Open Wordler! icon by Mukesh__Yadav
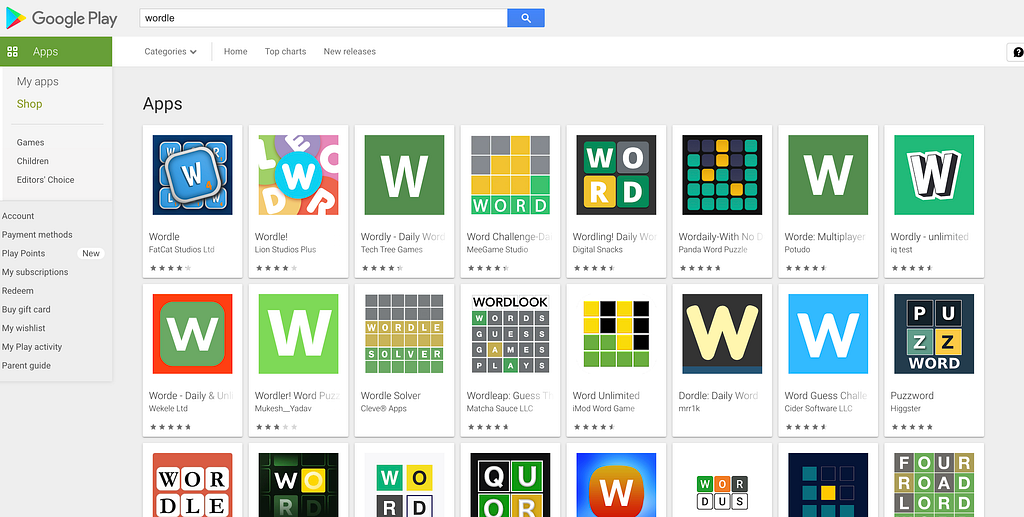Viewport: 1024px width, 517px height. pyautogui.click(x=298, y=334)
